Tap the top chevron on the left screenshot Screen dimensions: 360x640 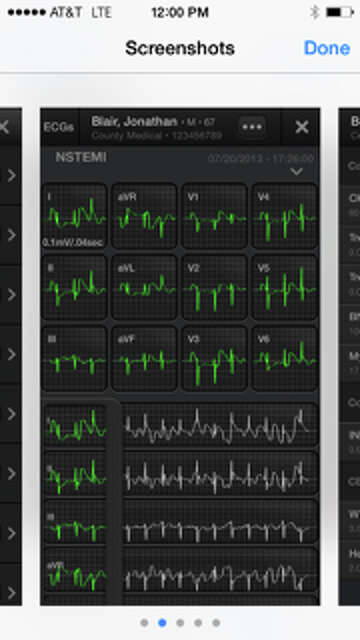point(11,176)
